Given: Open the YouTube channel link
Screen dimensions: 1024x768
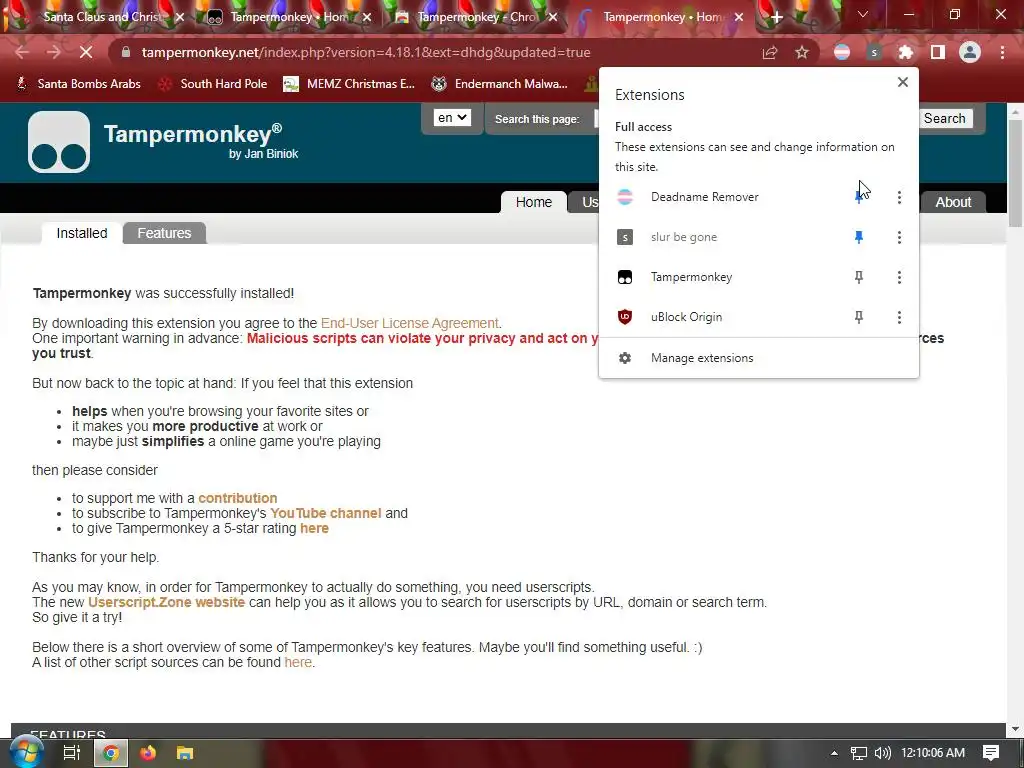Looking at the screenshot, I should (325, 513).
